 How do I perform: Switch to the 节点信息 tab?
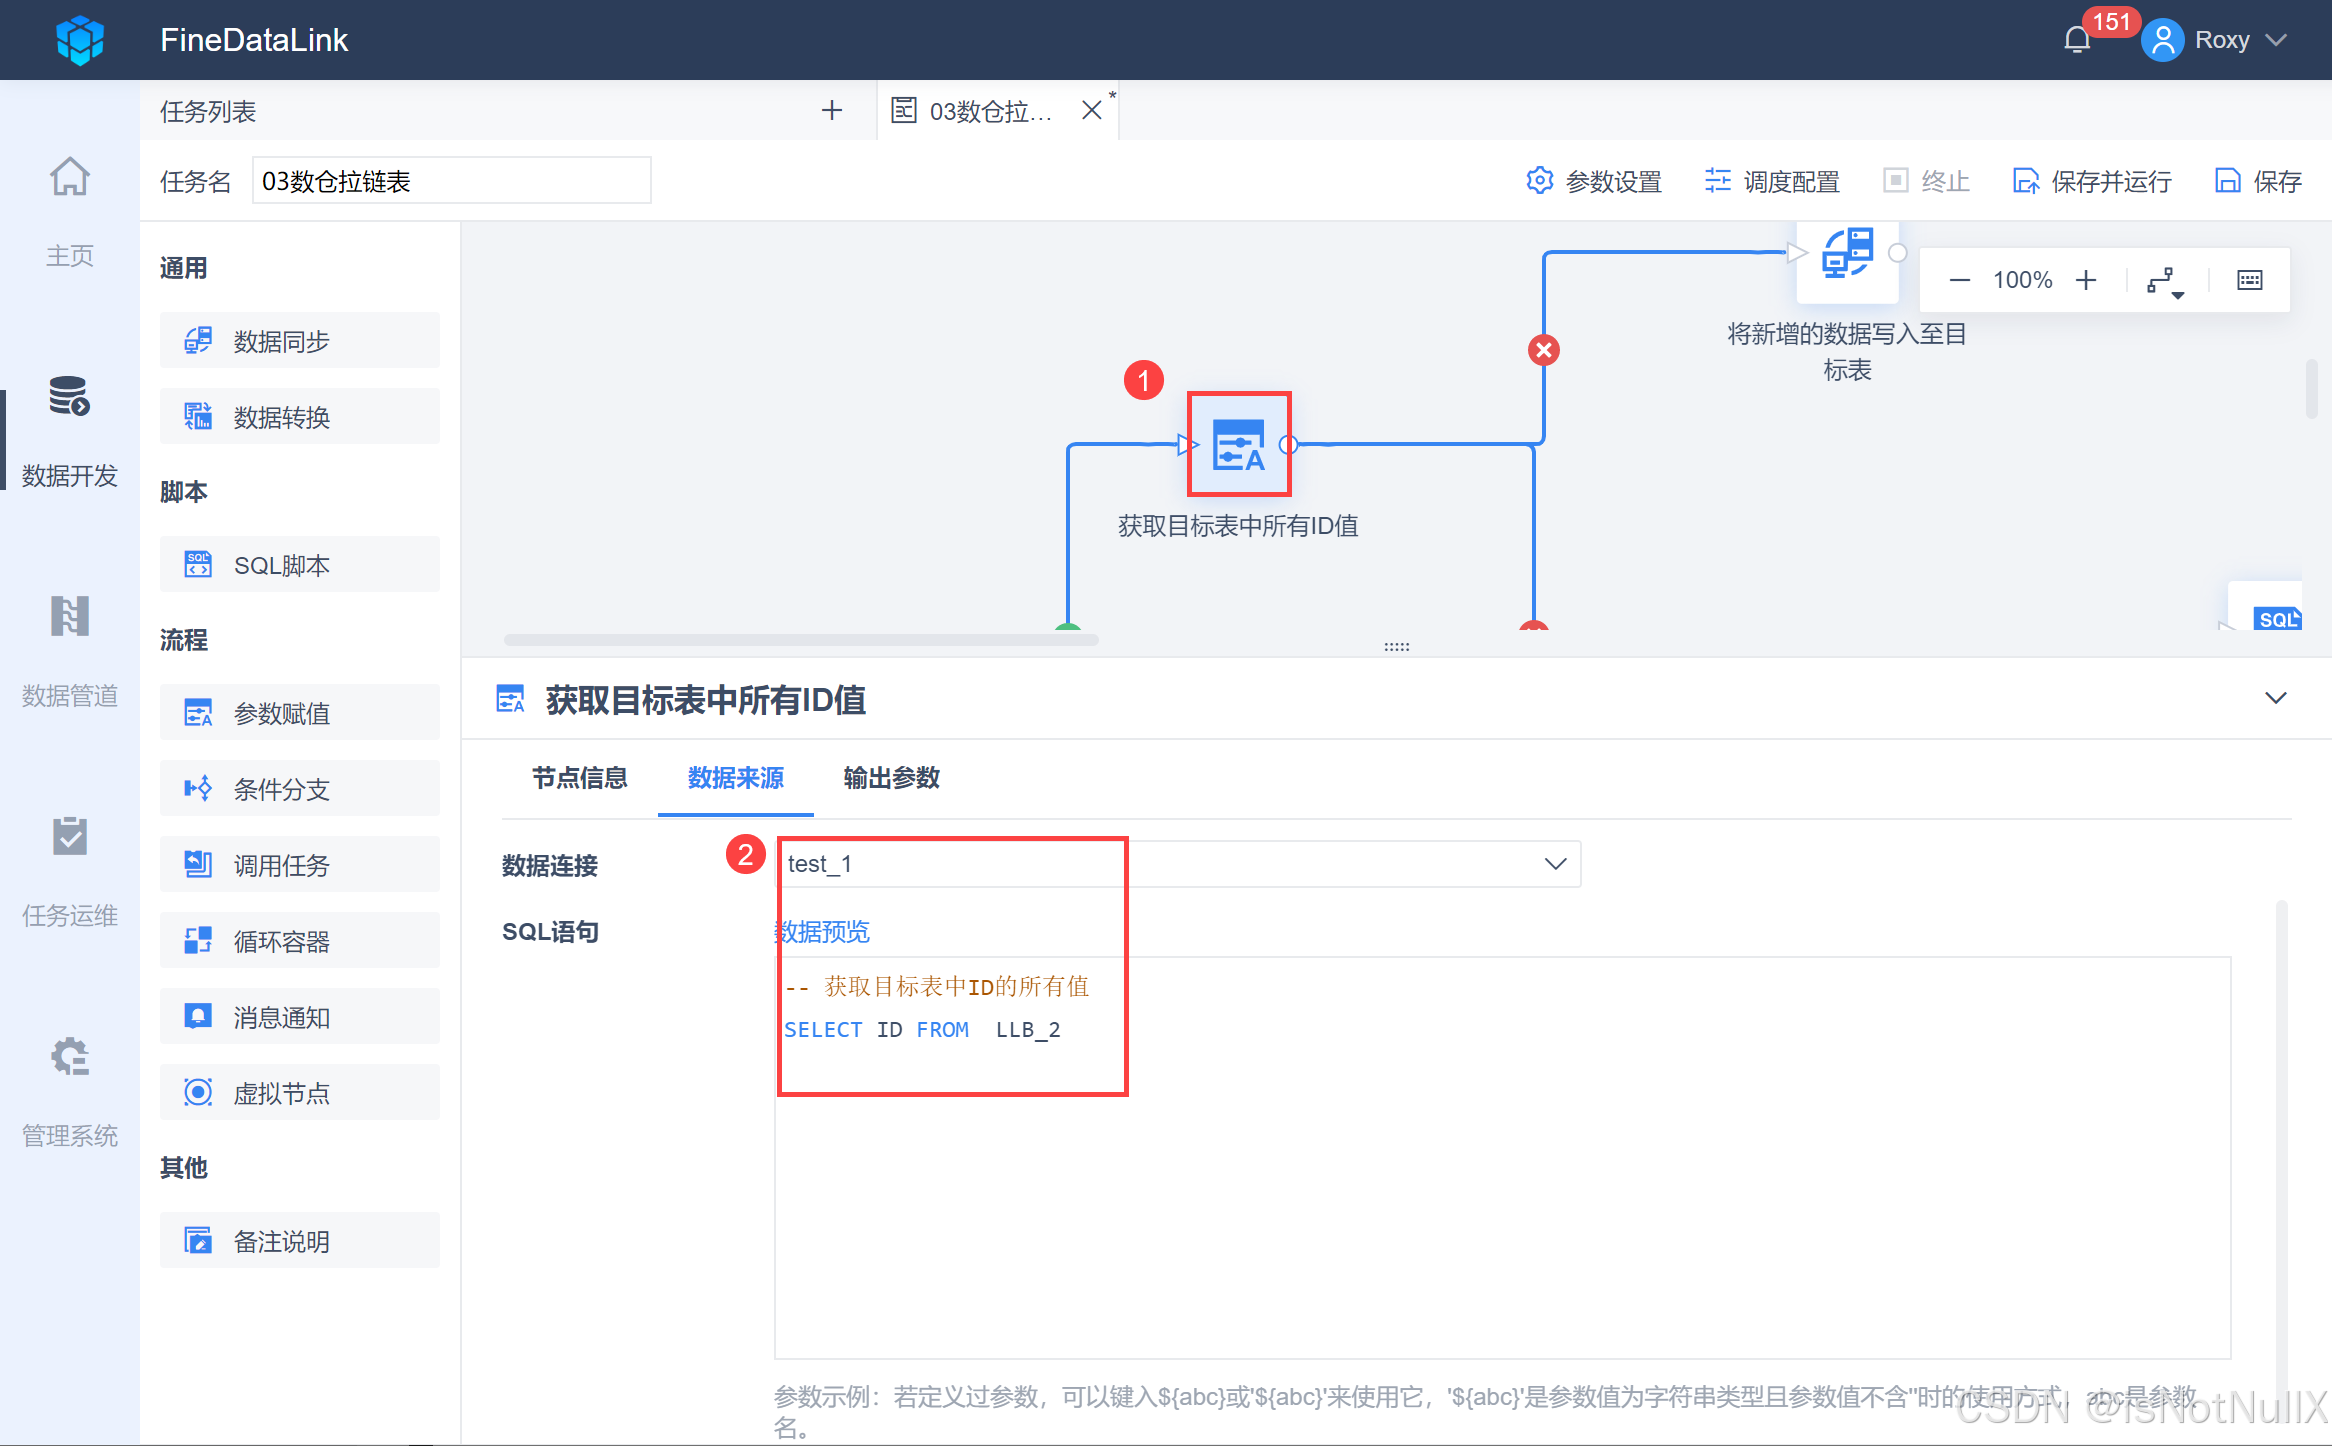pos(579,778)
